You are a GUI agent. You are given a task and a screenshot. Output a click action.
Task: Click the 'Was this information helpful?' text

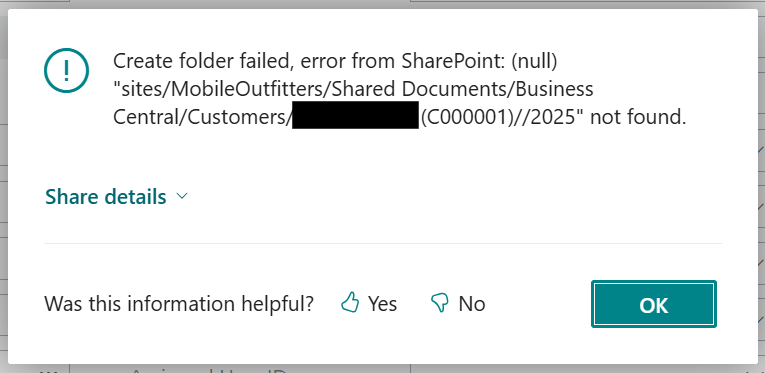[179, 303]
